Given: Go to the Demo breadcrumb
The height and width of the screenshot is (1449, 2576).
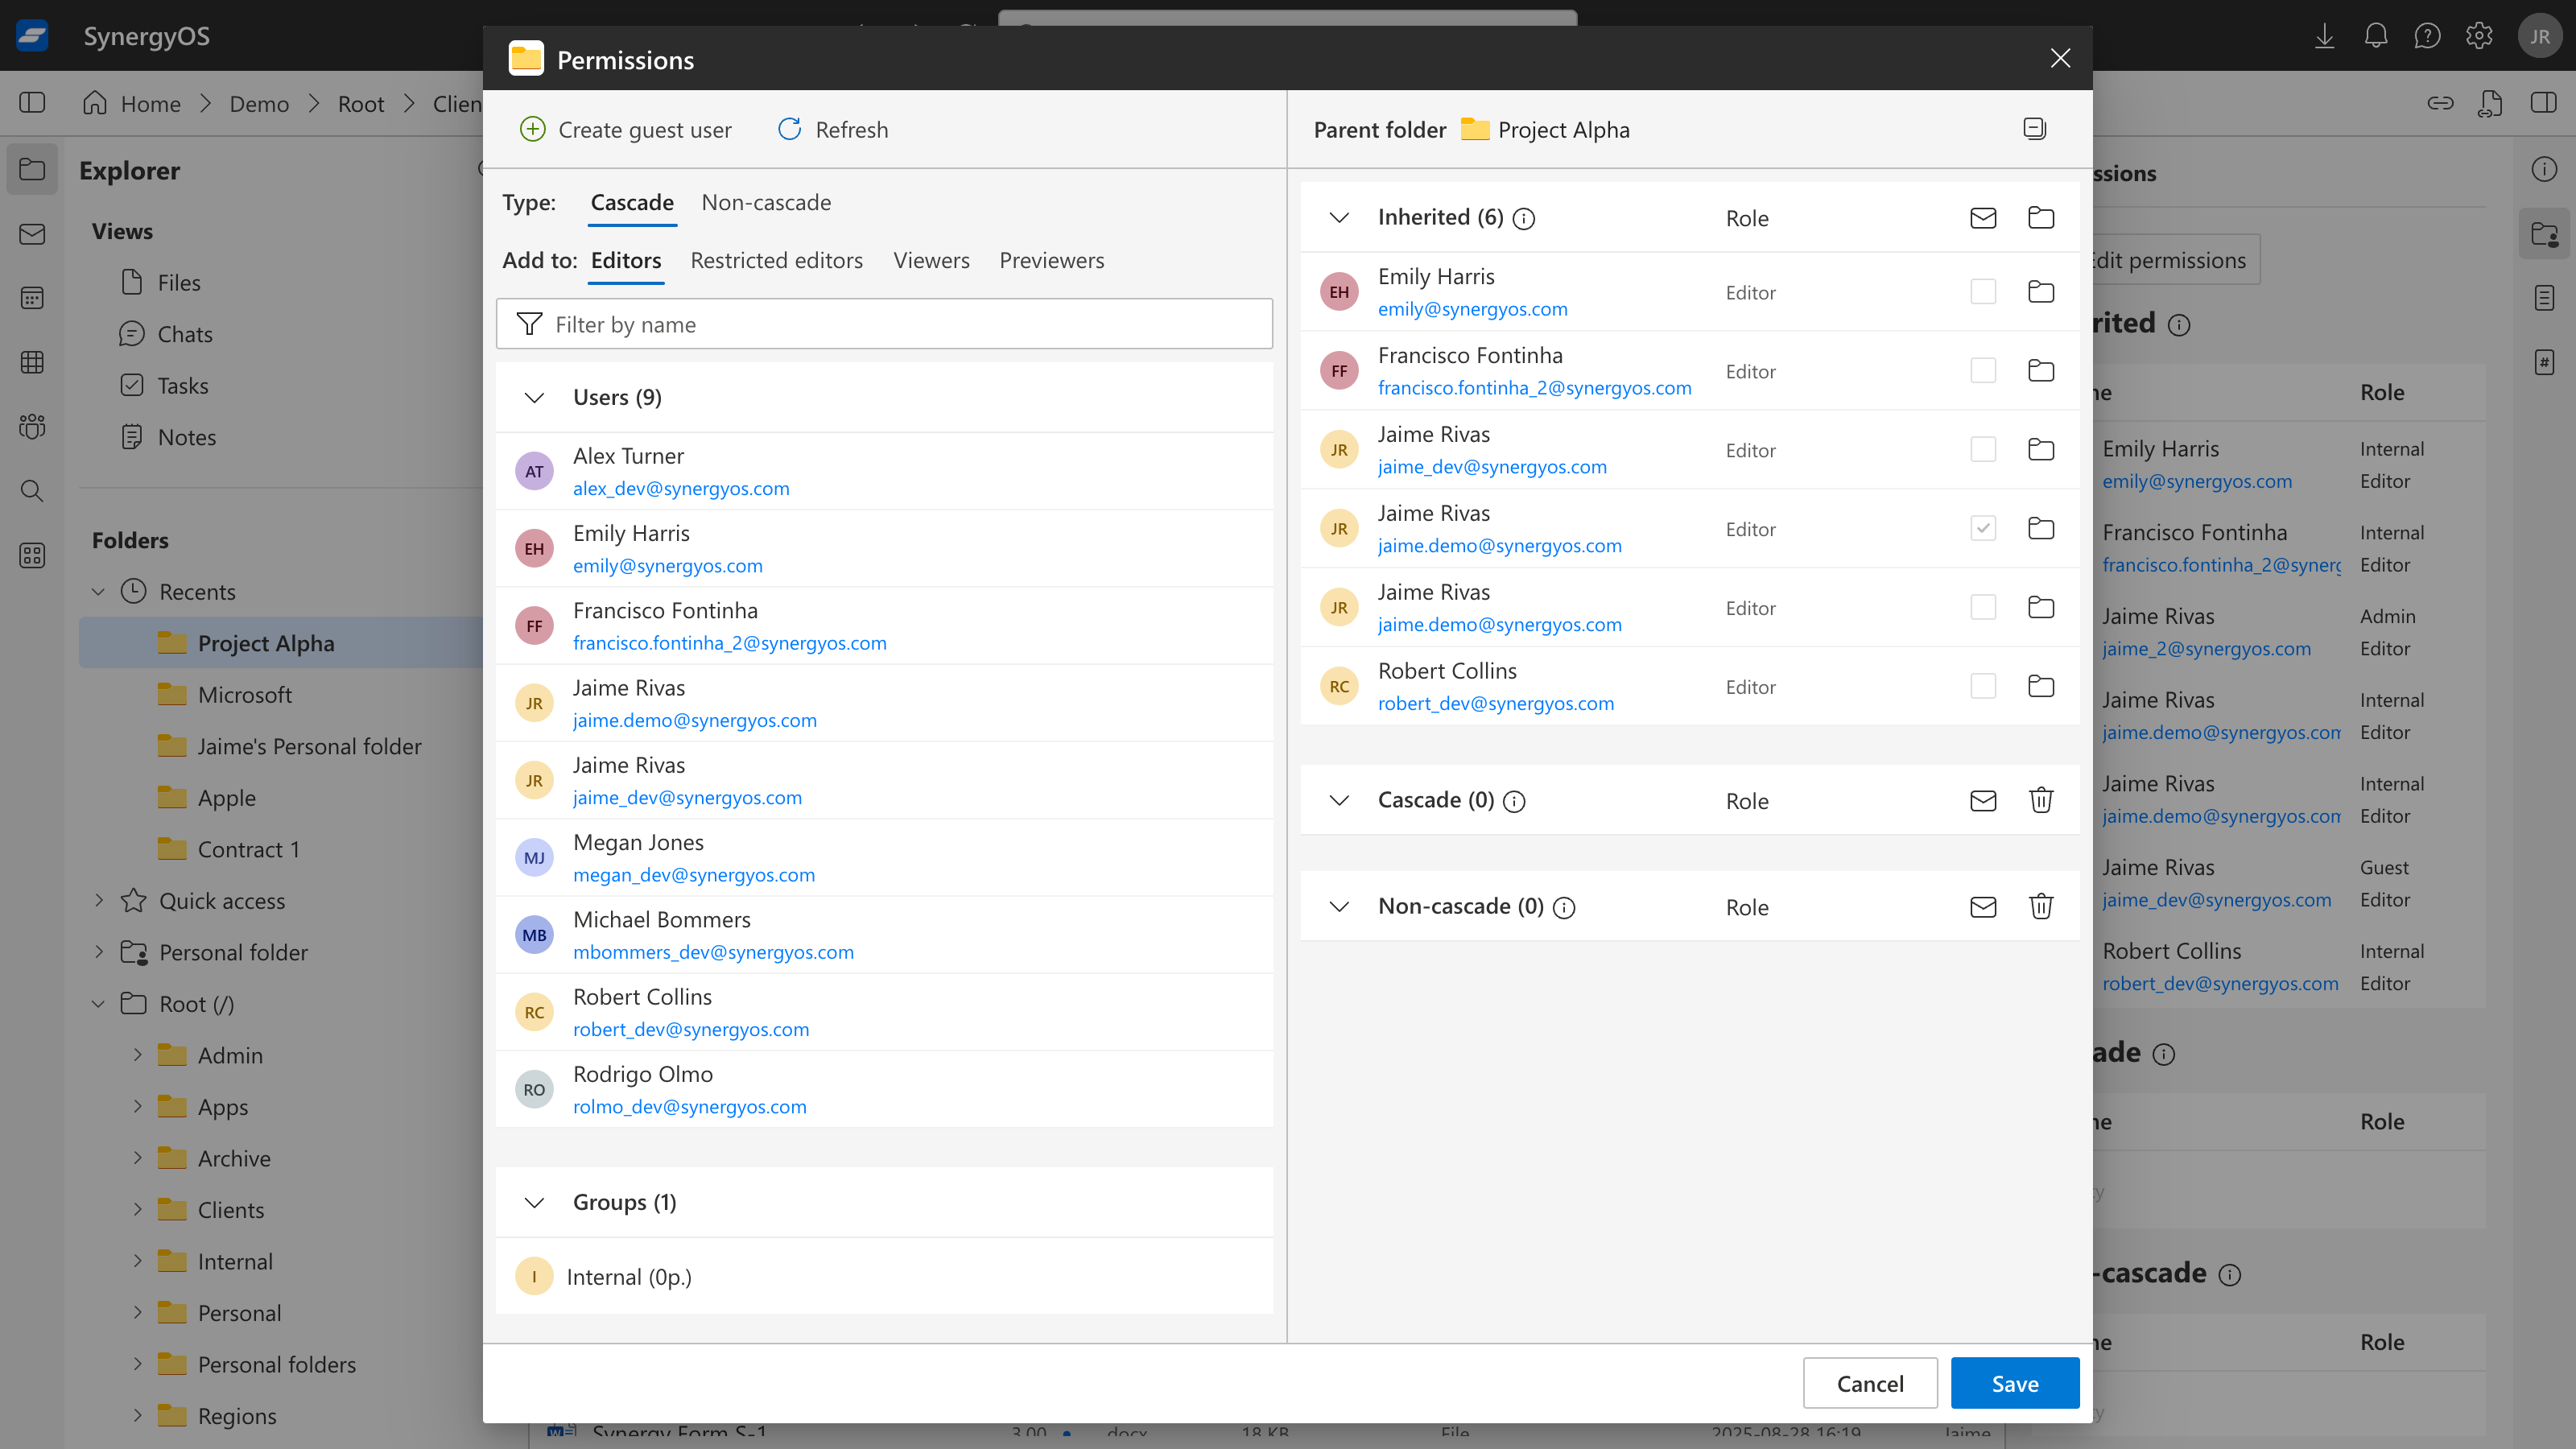Looking at the screenshot, I should pyautogui.click(x=259, y=104).
